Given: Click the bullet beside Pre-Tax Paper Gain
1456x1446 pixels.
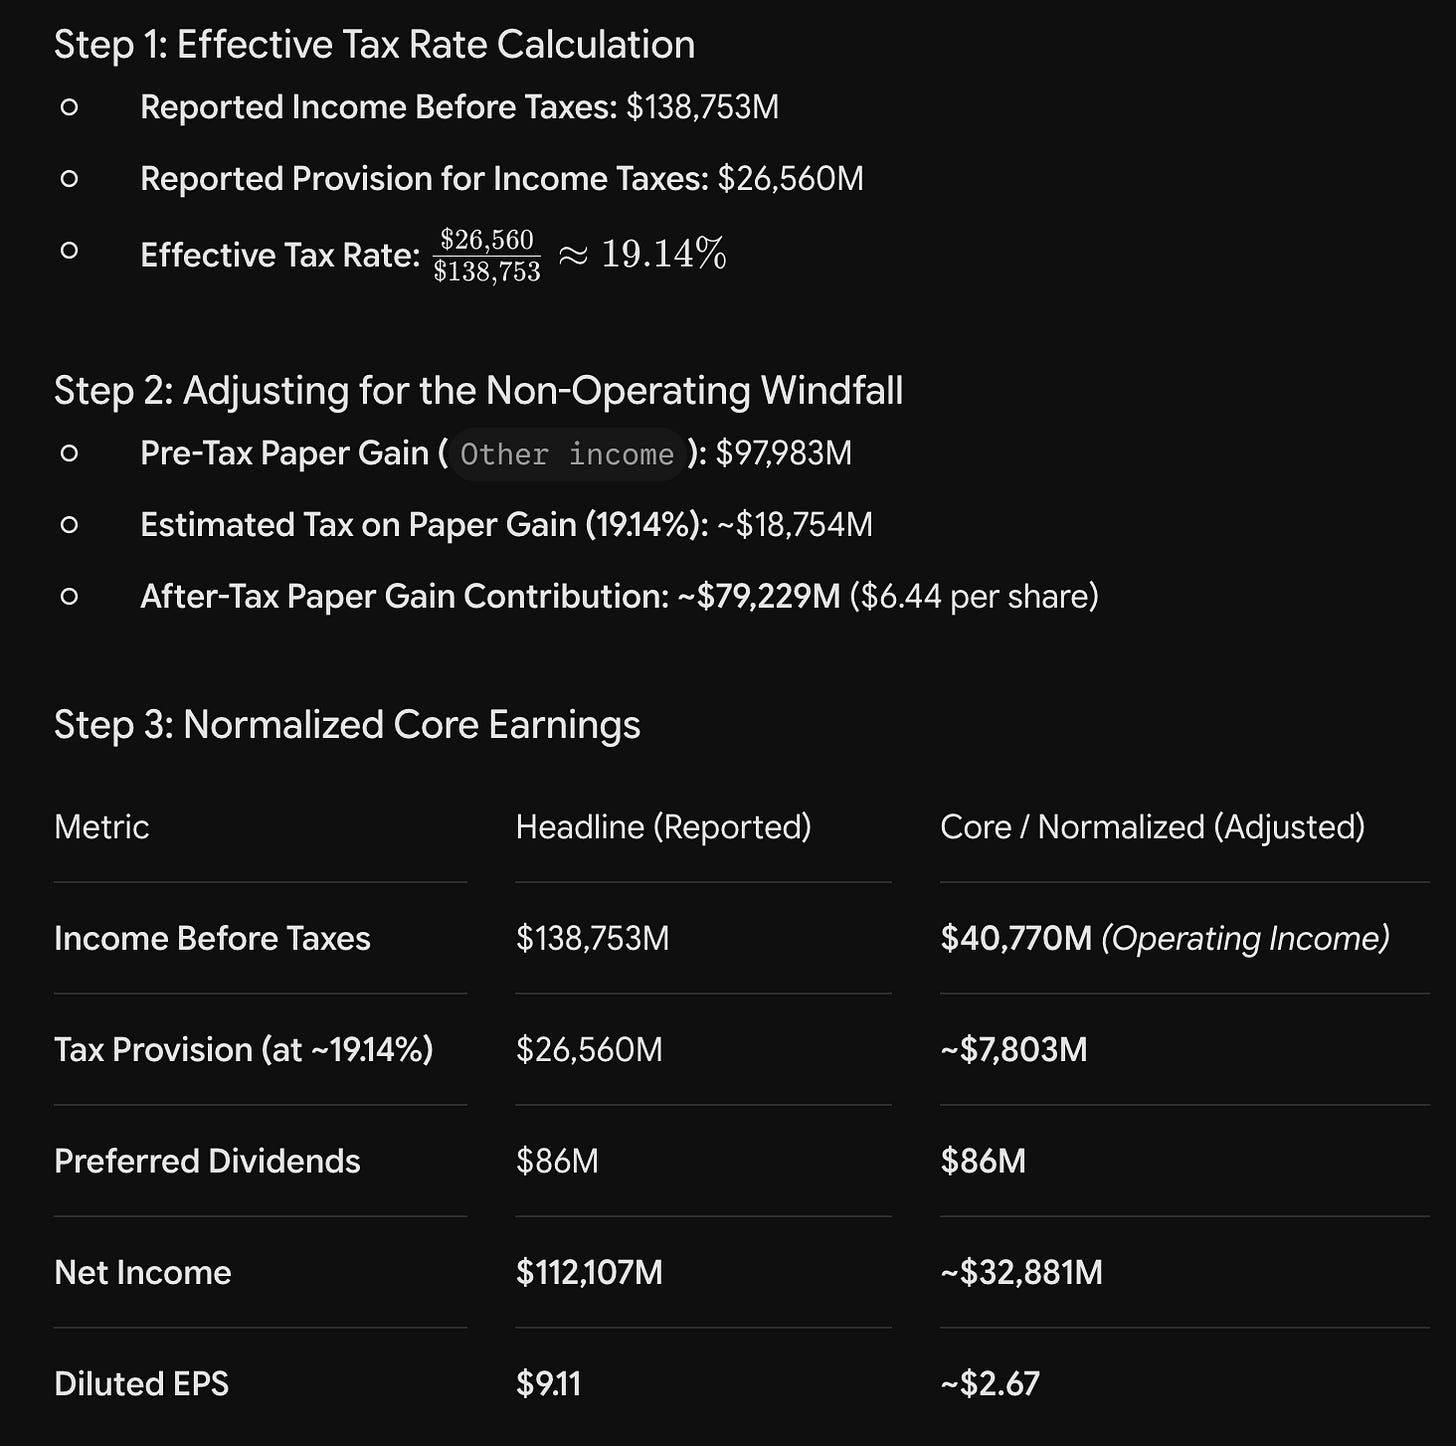Looking at the screenshot, I should coord(69,454).
